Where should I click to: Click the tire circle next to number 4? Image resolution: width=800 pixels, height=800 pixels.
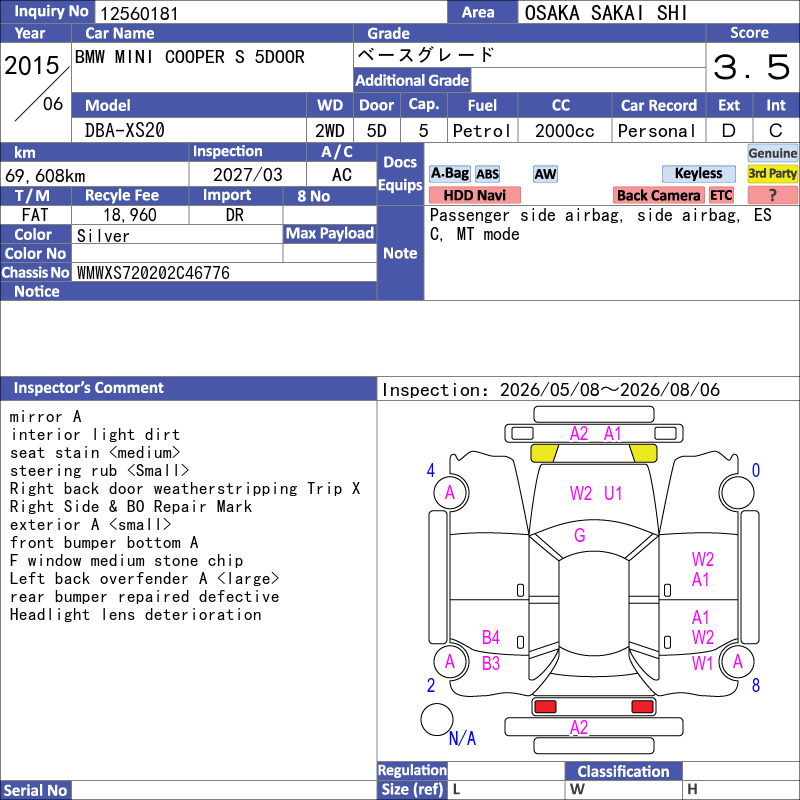451,493
